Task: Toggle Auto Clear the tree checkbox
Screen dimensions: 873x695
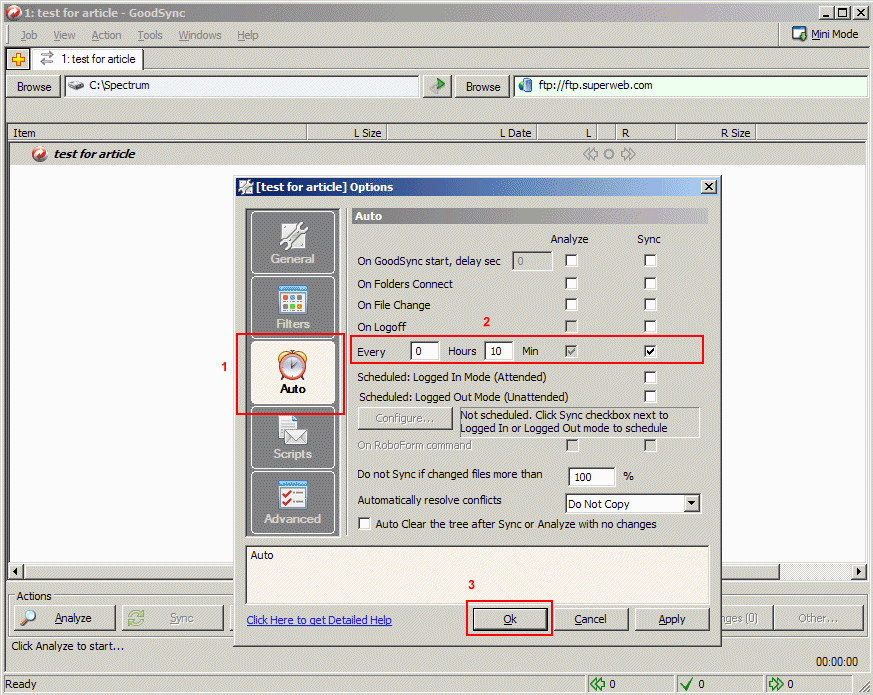Action: (364, 523)
